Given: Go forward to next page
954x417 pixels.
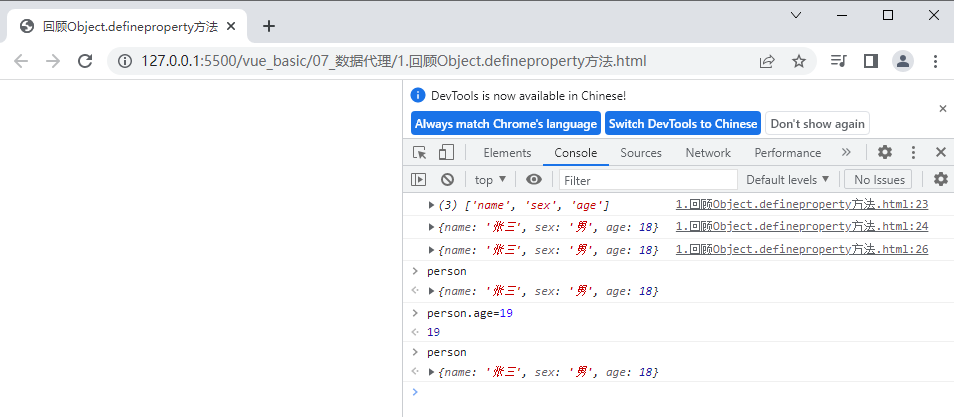Looking at the screenshot, I should (54, 61).
